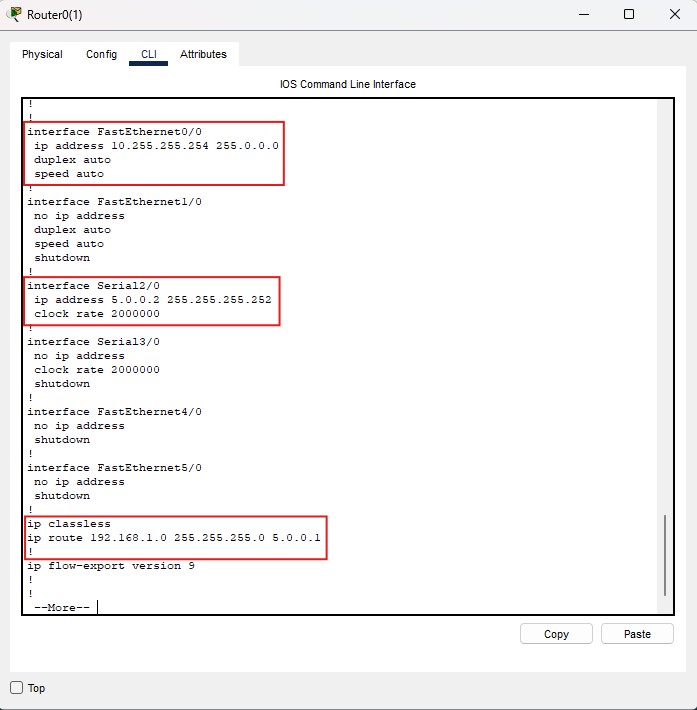Minimize the Router0(1) window
The height and width of the screenshot is (710, 697).
[x=584, y=14]
